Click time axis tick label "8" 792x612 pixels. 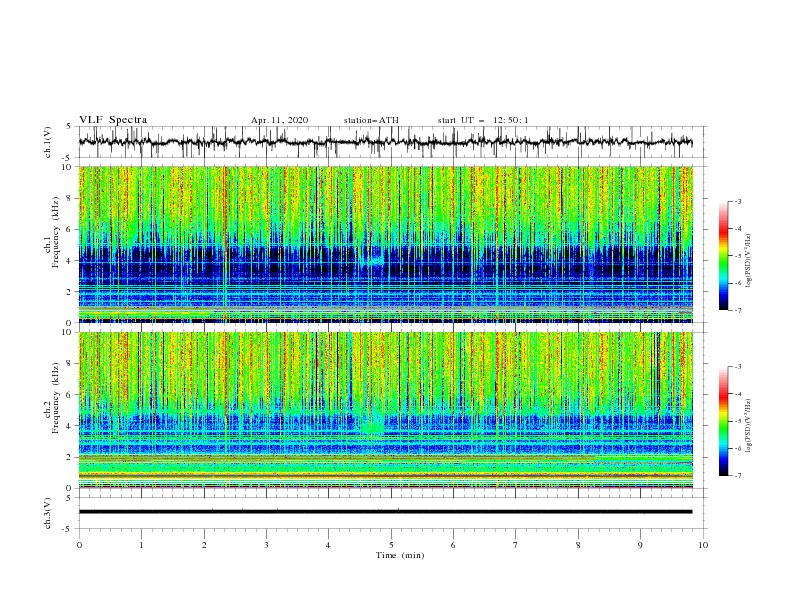pos(578,545)
